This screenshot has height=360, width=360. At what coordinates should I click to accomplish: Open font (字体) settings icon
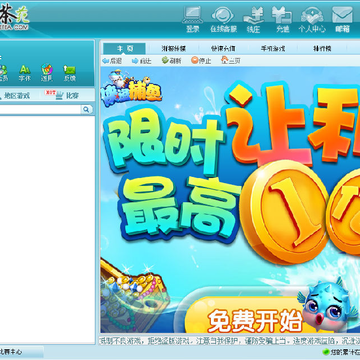point(25,73)
